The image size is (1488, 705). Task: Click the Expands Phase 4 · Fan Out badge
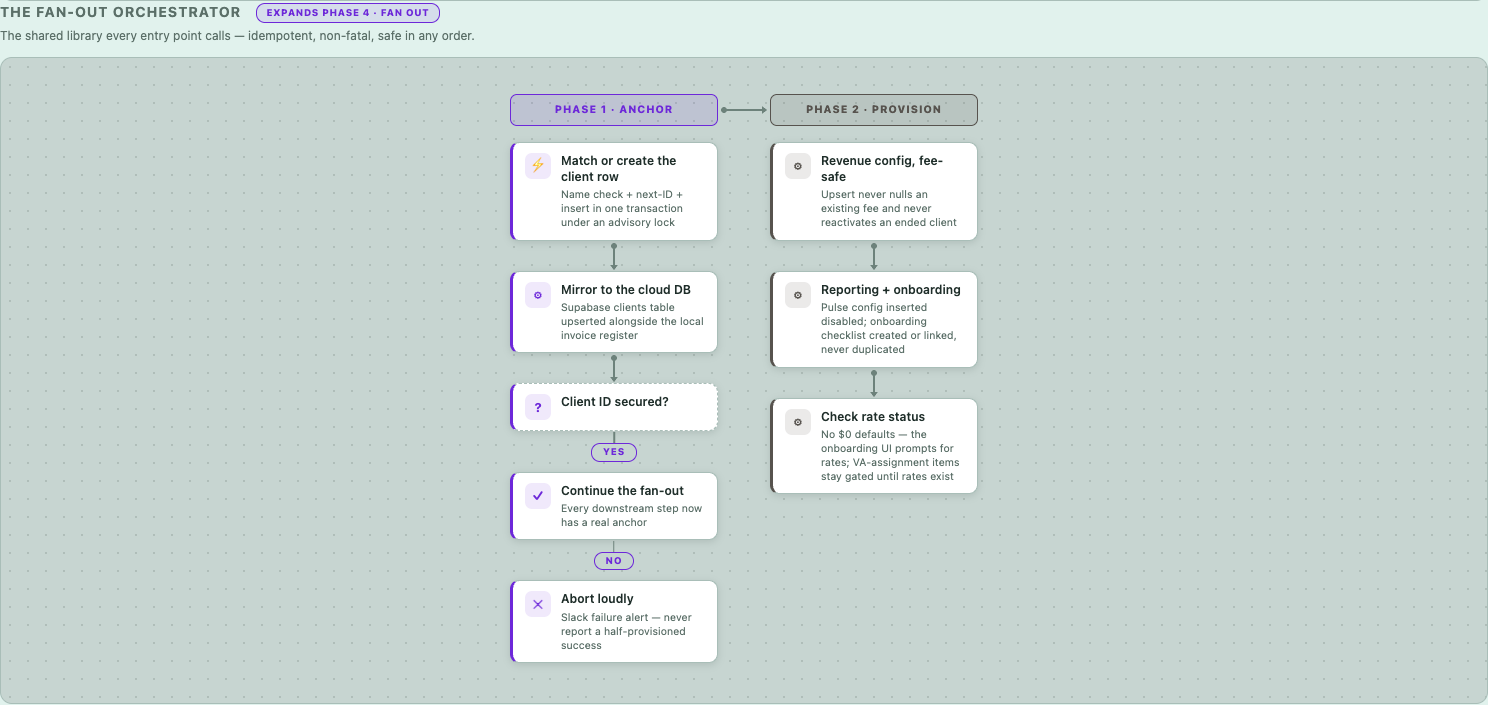[x=348, y=13]
